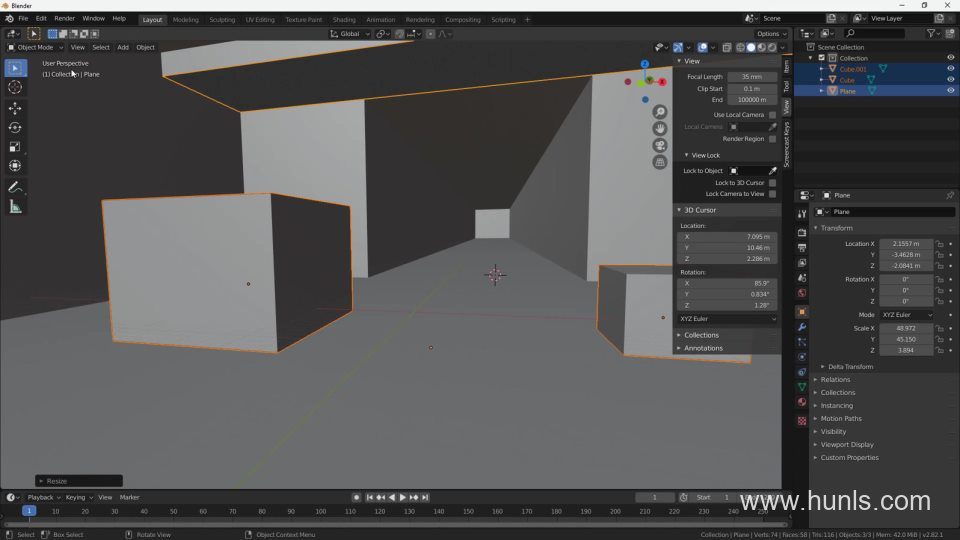Viewport: 960px width, 540px height.
Task: Enable Lock to 3D Cursor checkbox
Action: 772,183
